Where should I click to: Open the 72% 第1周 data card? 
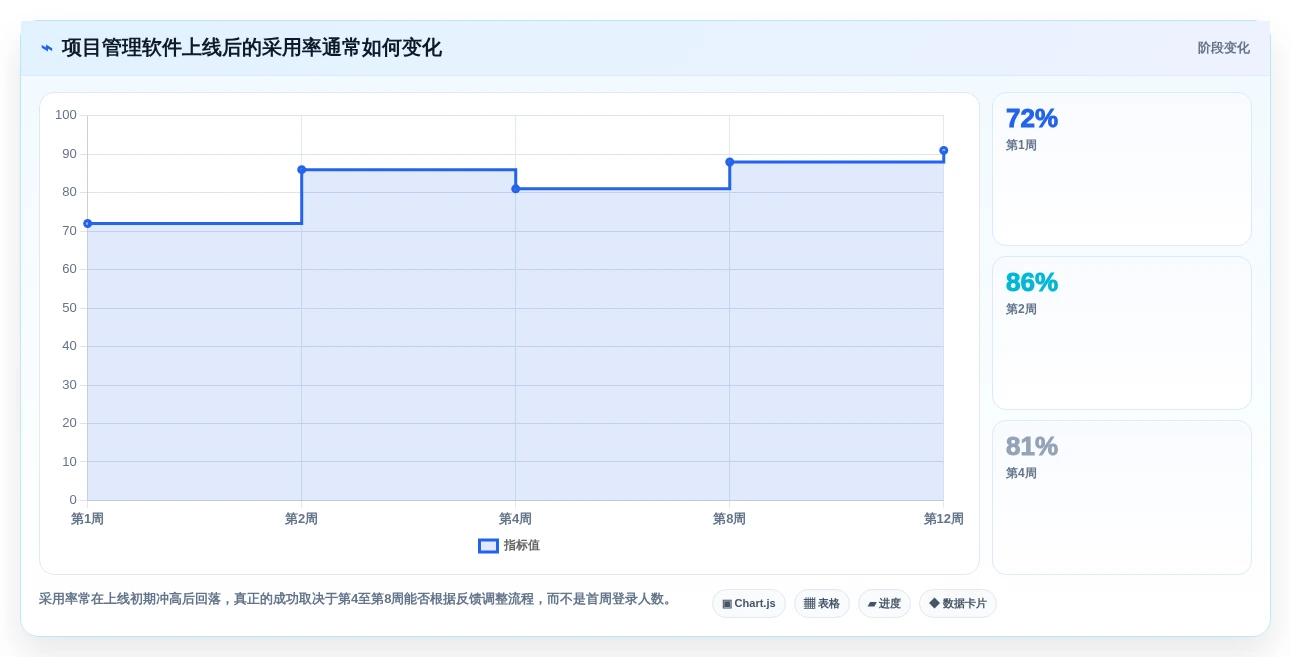click(x=1122, y=169)
